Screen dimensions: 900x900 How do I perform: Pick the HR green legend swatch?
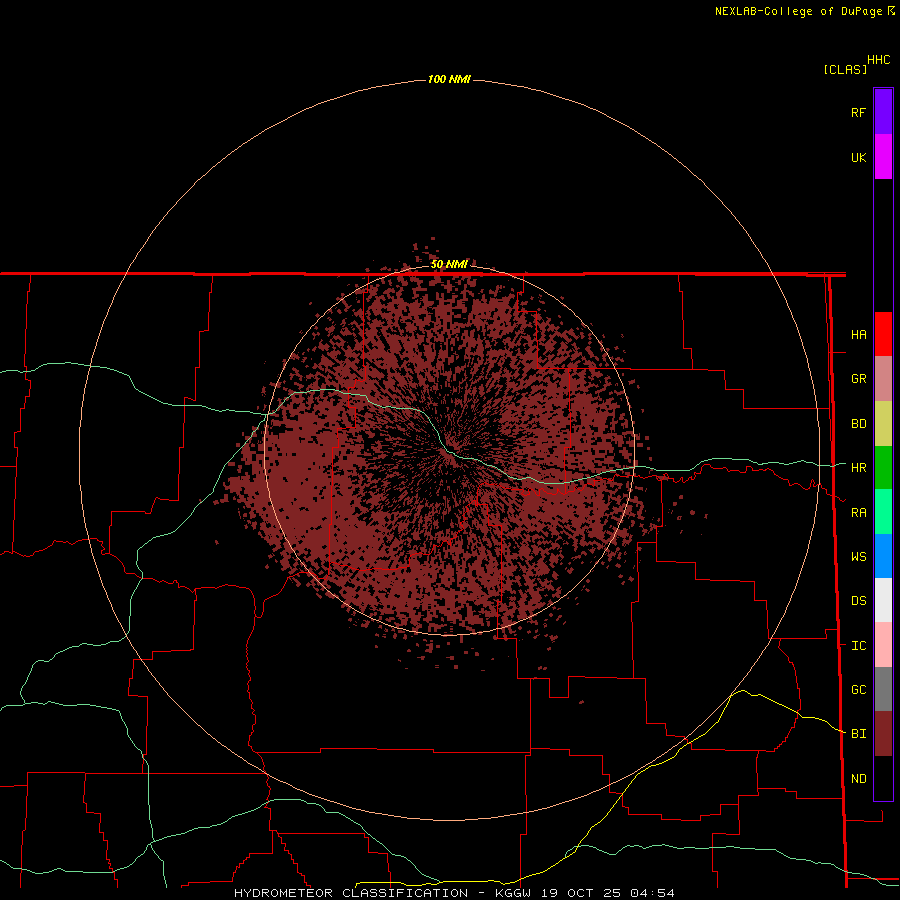click(883, 467)
